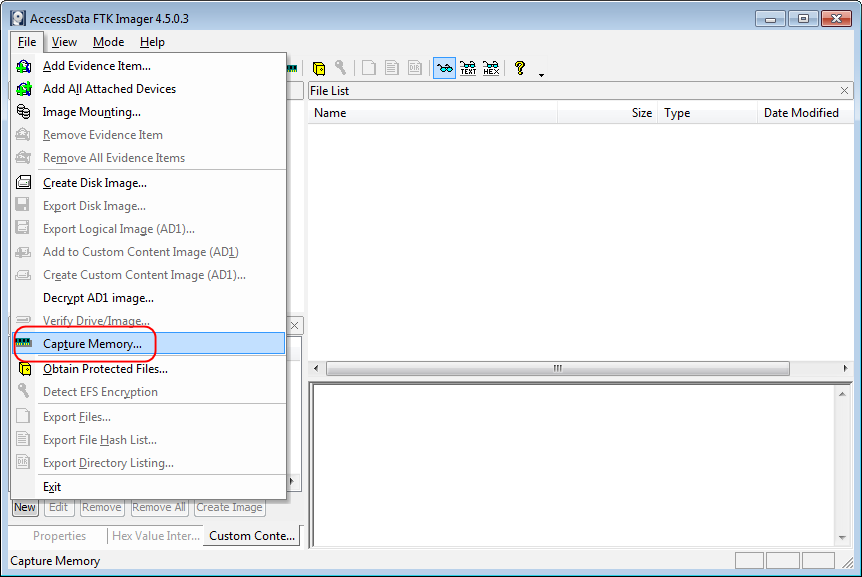Open the Help menu
Viewport: 862px width, 577px height.
[x=152, y=42]
